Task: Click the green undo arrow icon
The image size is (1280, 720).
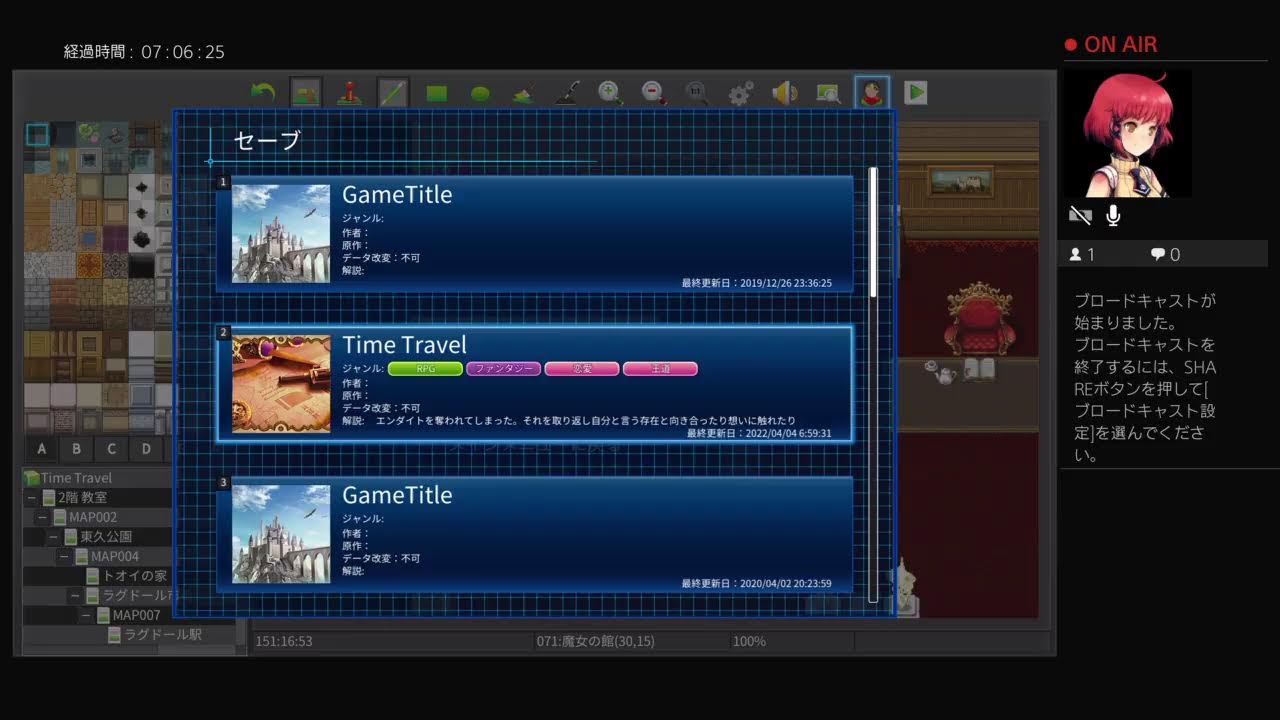Action: [x=263, y=93]
